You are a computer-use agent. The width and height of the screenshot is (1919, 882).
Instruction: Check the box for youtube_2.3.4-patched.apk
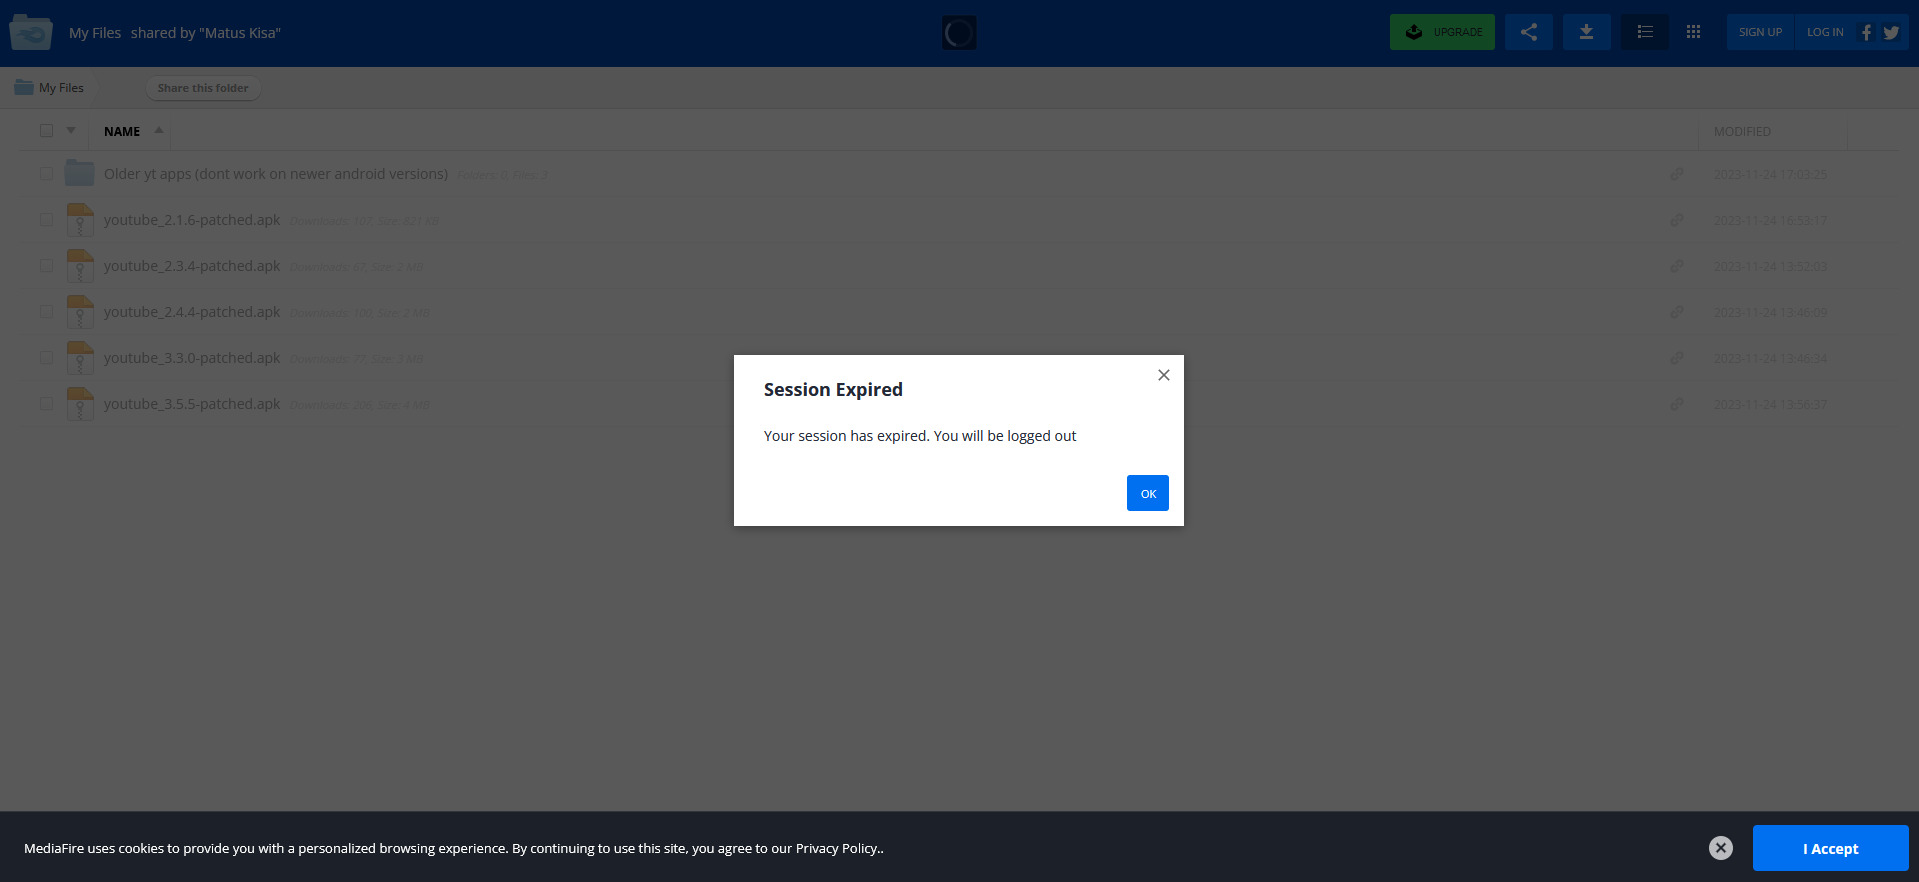click(46, 265)
